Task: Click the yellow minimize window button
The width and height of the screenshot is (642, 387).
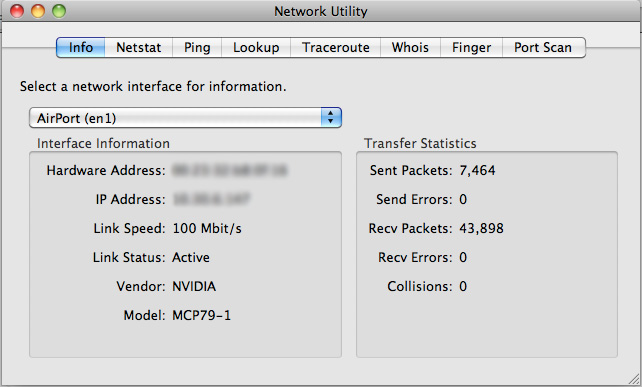Action: [38, 11]
